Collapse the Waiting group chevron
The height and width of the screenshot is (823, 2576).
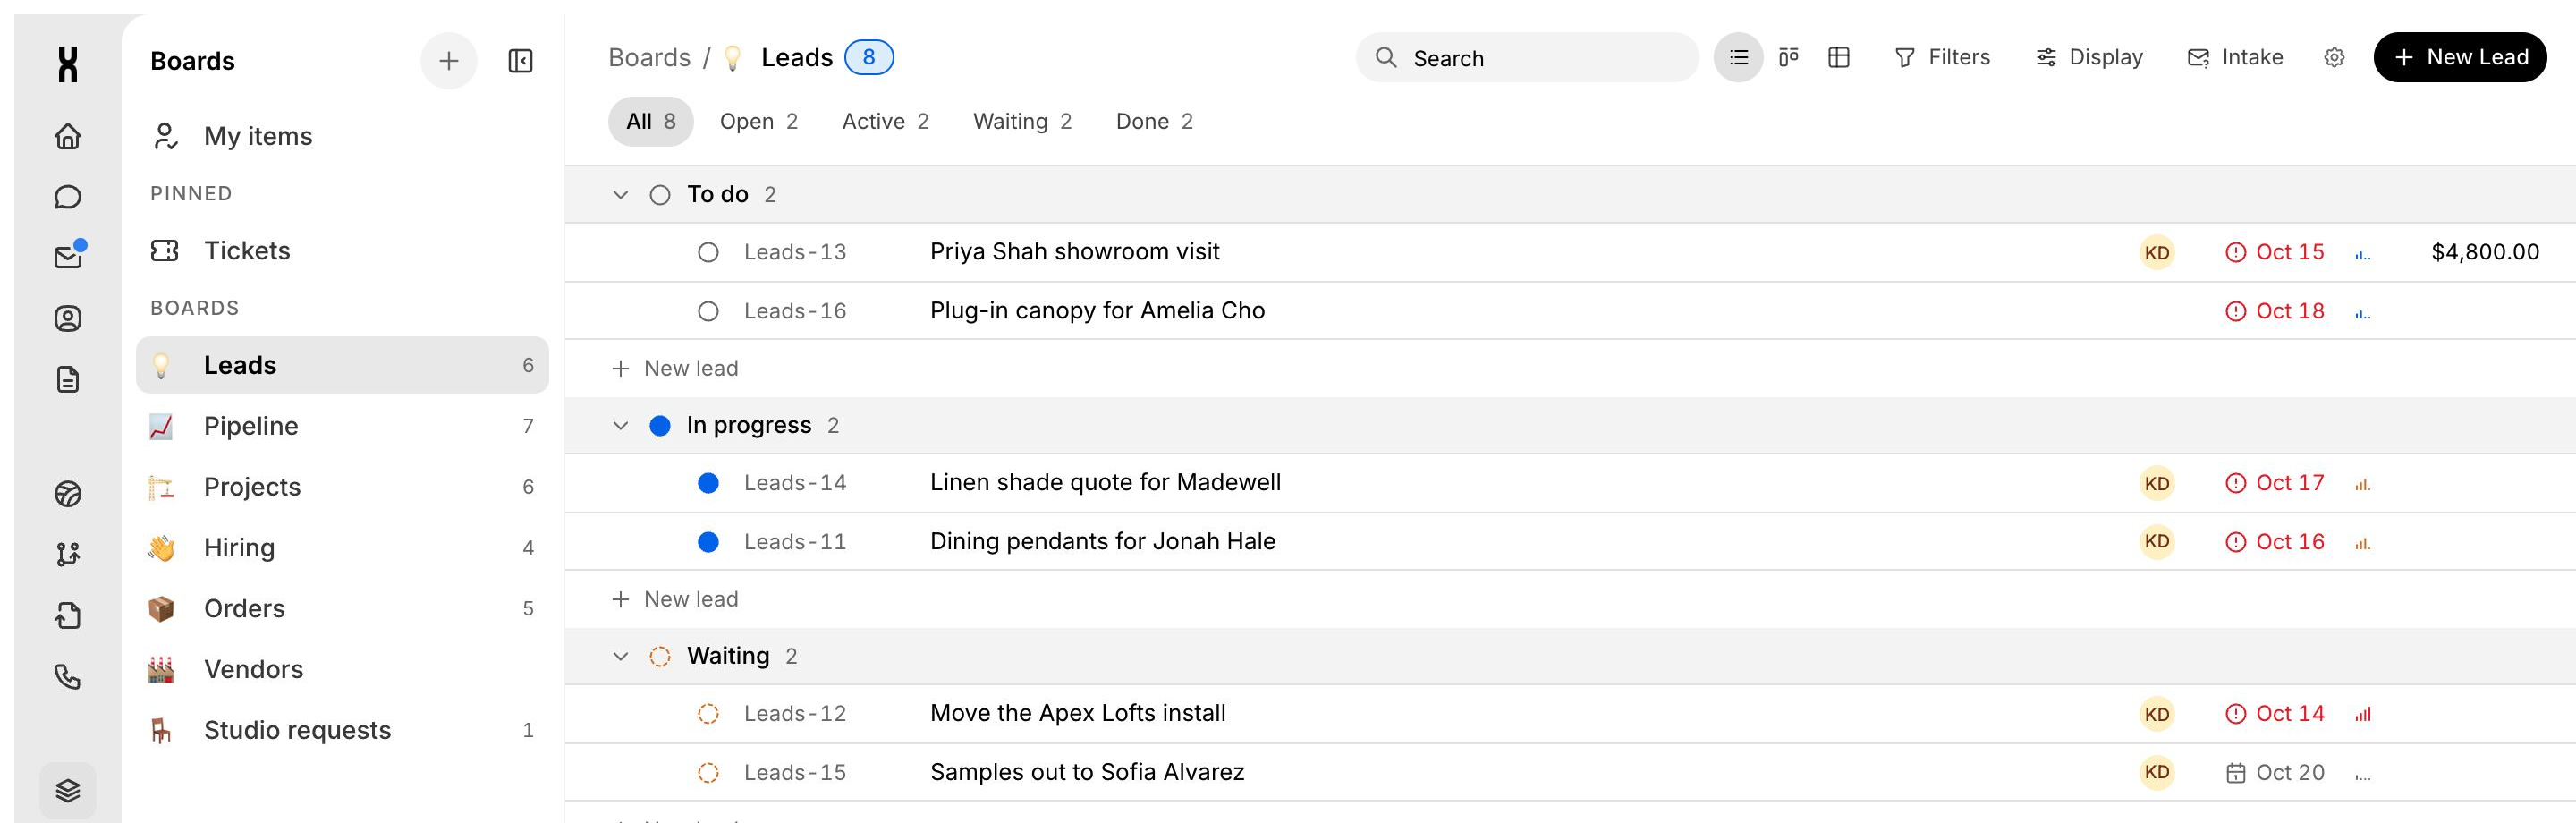coord(620,656)
